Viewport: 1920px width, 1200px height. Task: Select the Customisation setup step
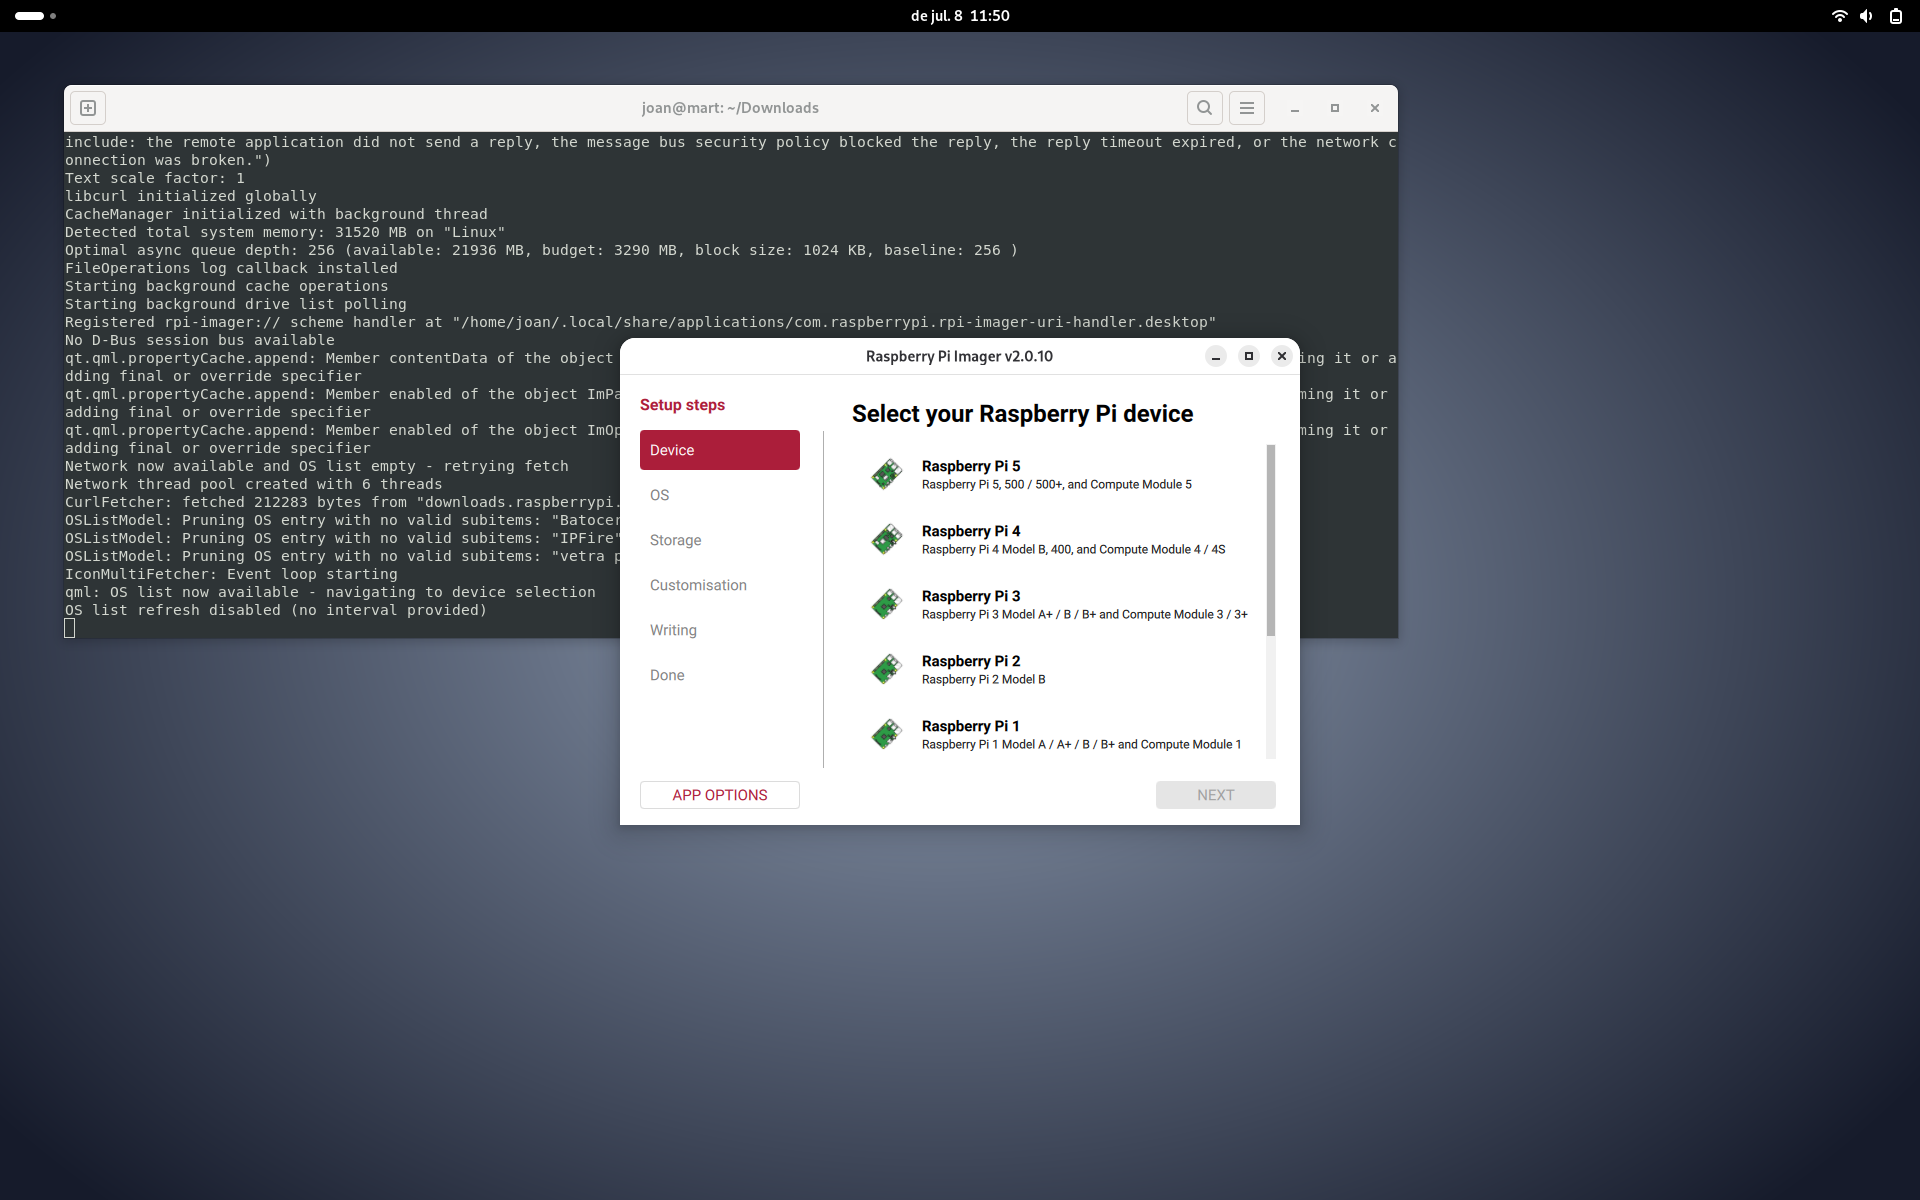pyautogui.click(x=720, y=585)
